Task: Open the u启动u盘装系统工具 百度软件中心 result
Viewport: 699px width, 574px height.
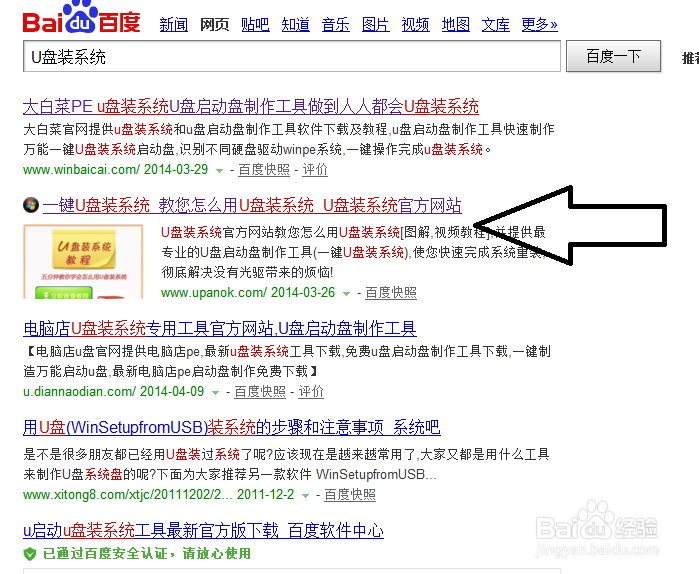Action: pos(203,530)
